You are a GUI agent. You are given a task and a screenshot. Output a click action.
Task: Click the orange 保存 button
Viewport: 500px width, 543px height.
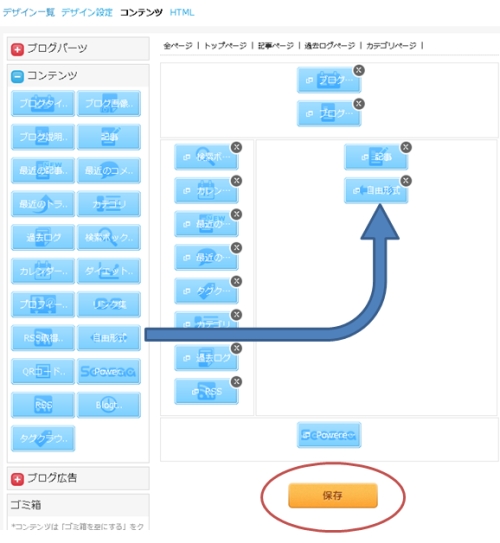[x=333, y=496]
